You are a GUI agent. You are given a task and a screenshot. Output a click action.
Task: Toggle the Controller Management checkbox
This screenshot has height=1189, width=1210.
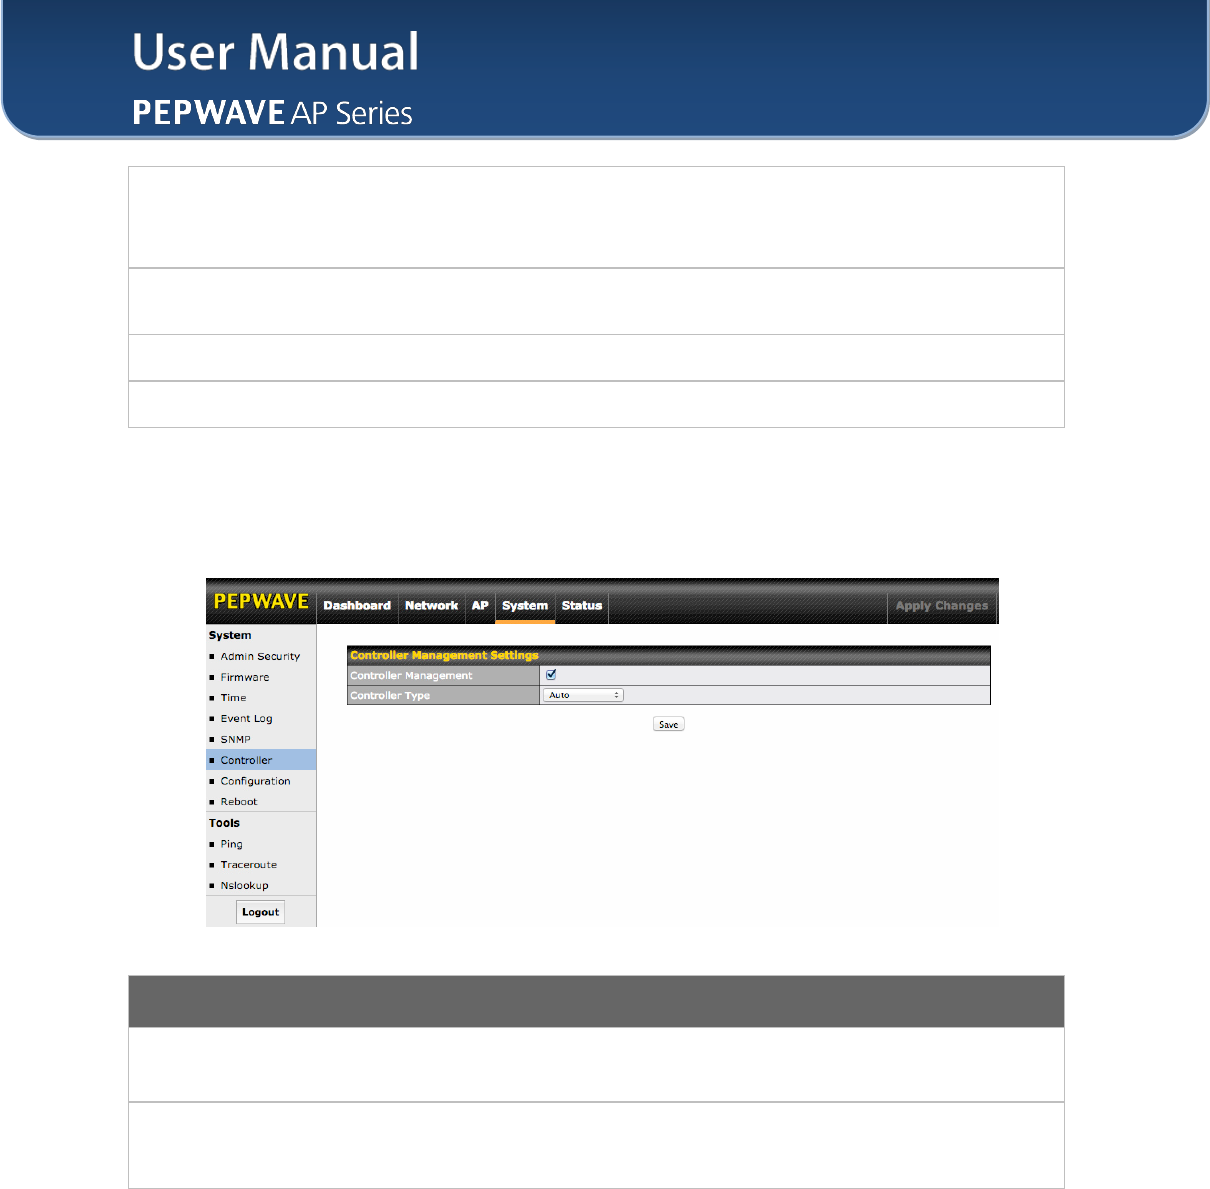pos(551,675)
